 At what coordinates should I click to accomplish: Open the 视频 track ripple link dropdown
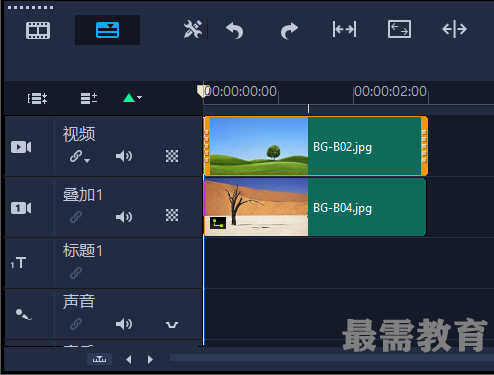80,156
